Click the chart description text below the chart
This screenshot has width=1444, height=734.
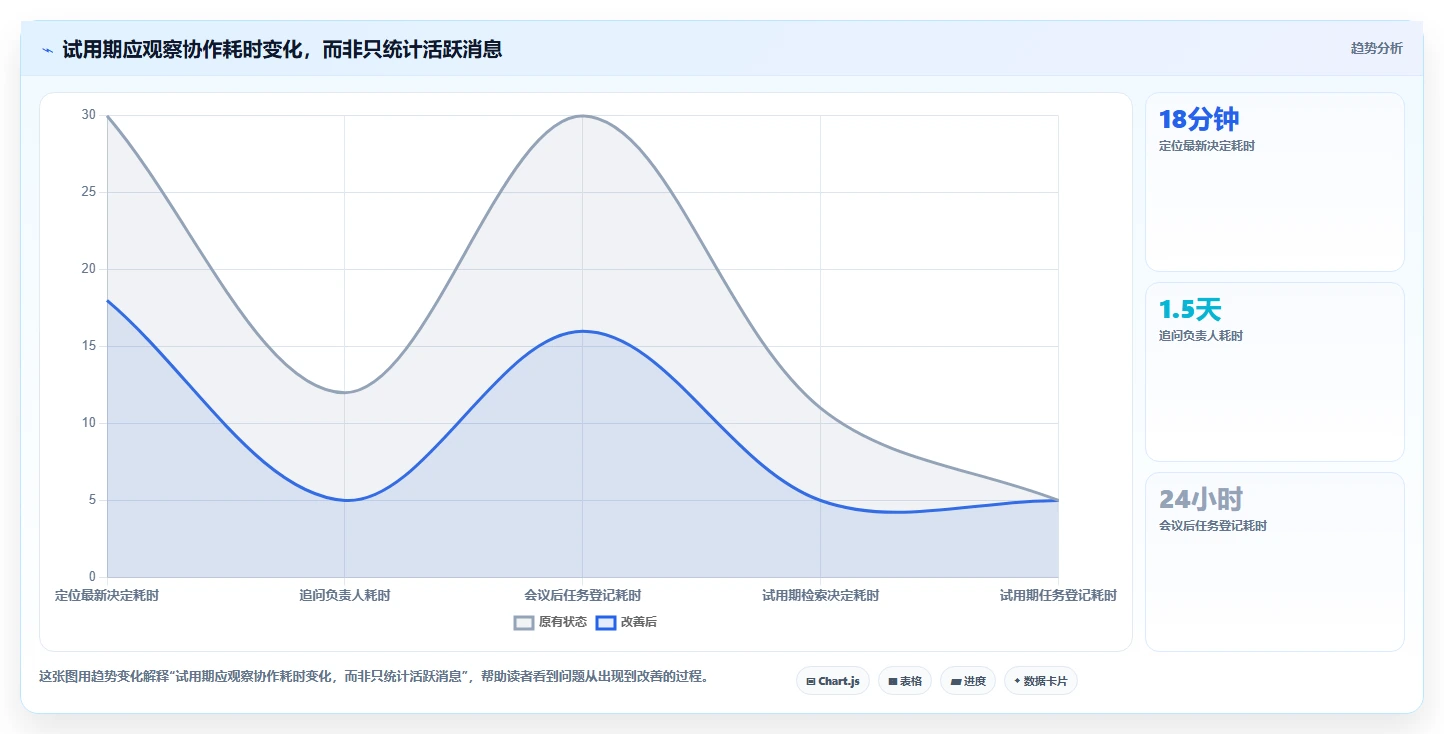click(374, 676)
